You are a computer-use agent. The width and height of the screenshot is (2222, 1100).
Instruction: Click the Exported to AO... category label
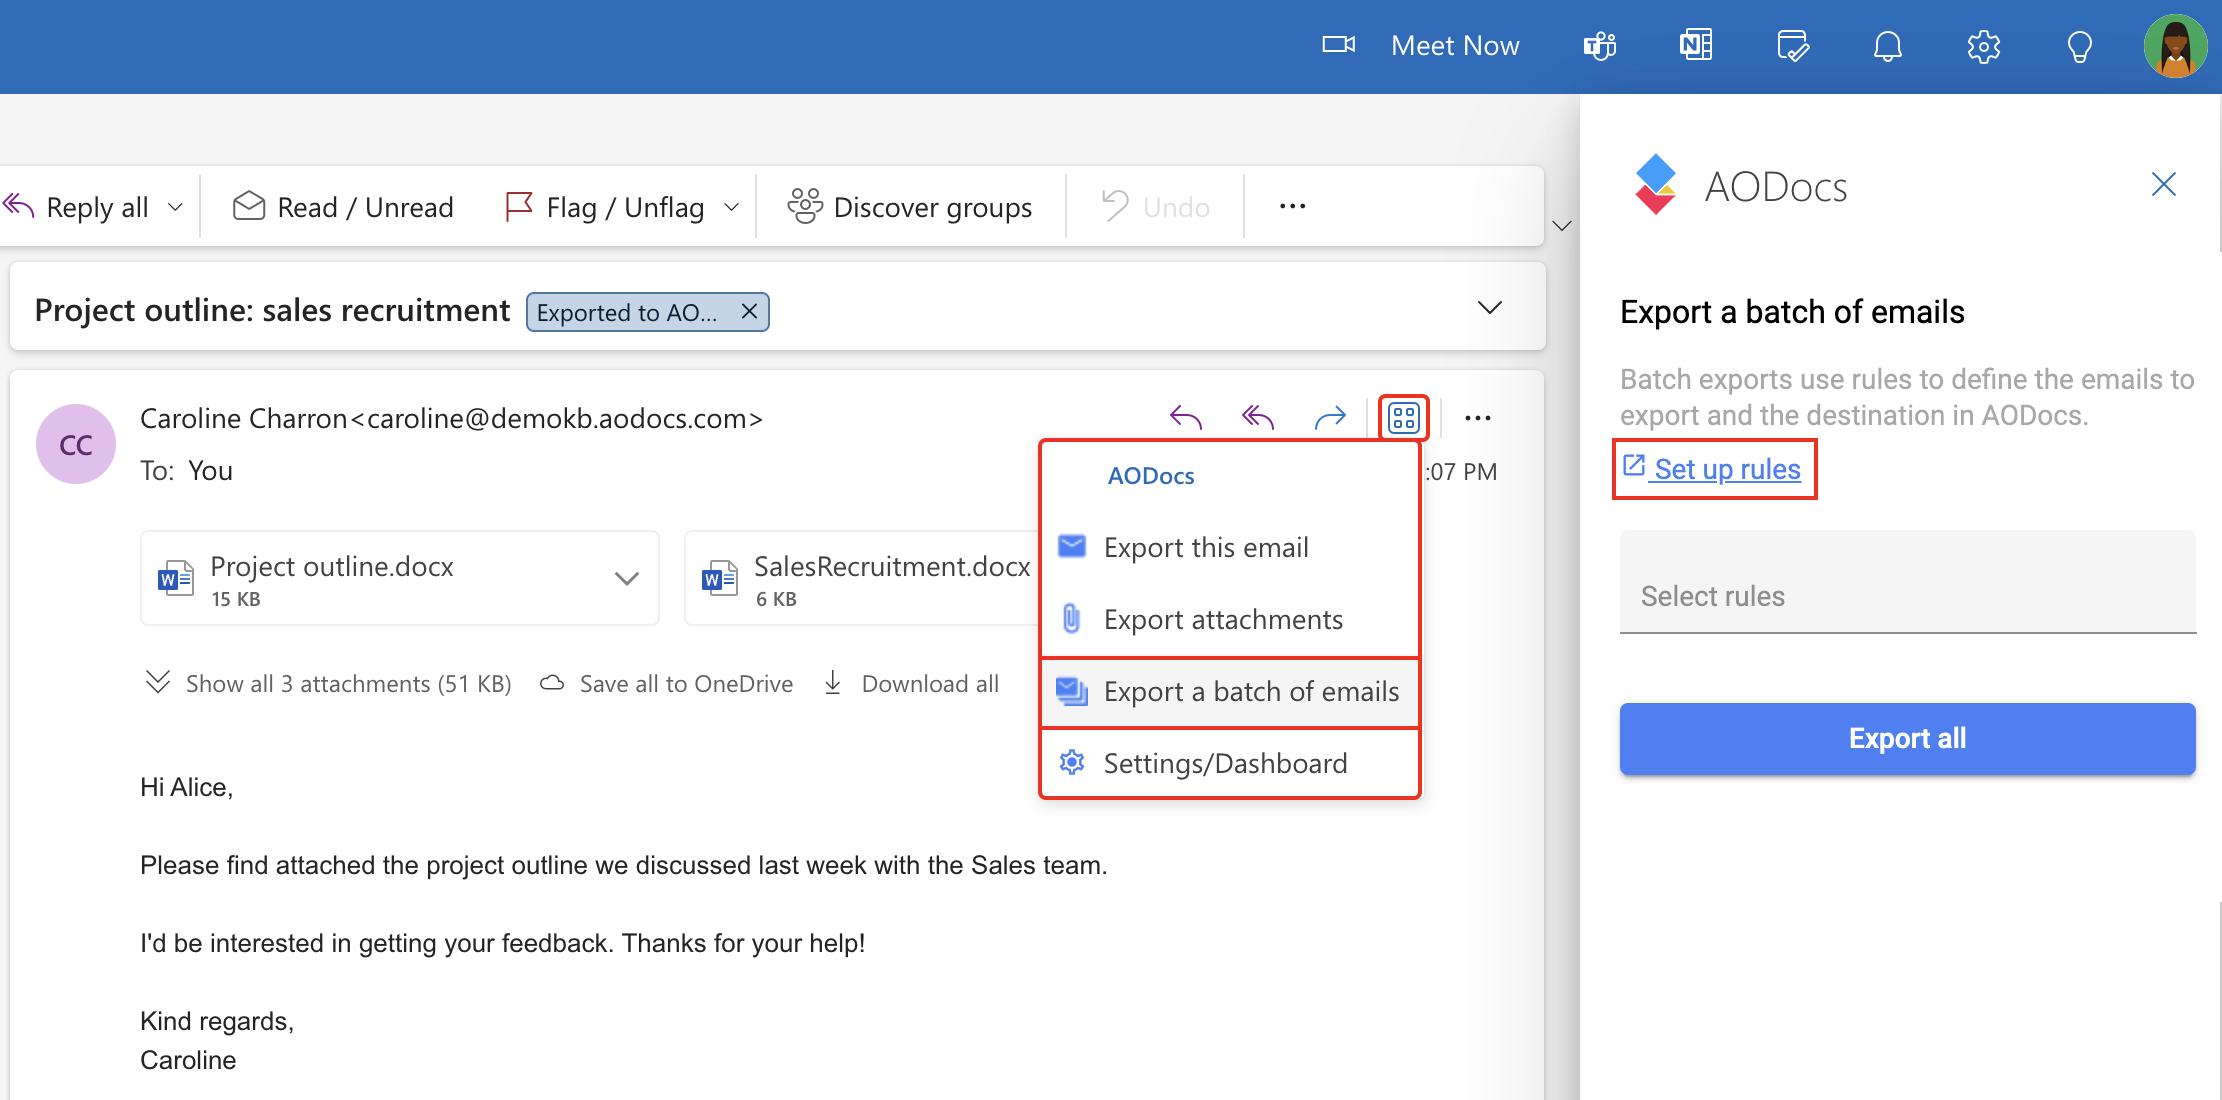coord(627,312)
